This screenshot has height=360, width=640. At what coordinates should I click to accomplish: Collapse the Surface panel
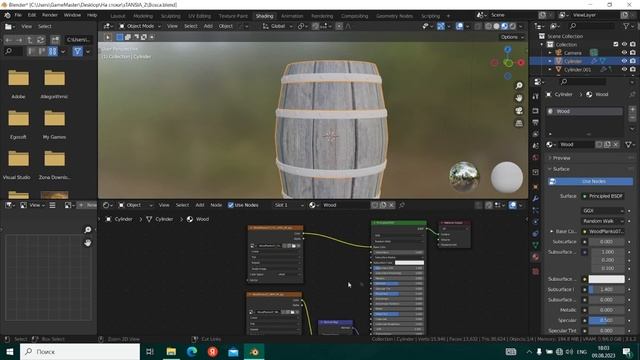coord(561,169)
